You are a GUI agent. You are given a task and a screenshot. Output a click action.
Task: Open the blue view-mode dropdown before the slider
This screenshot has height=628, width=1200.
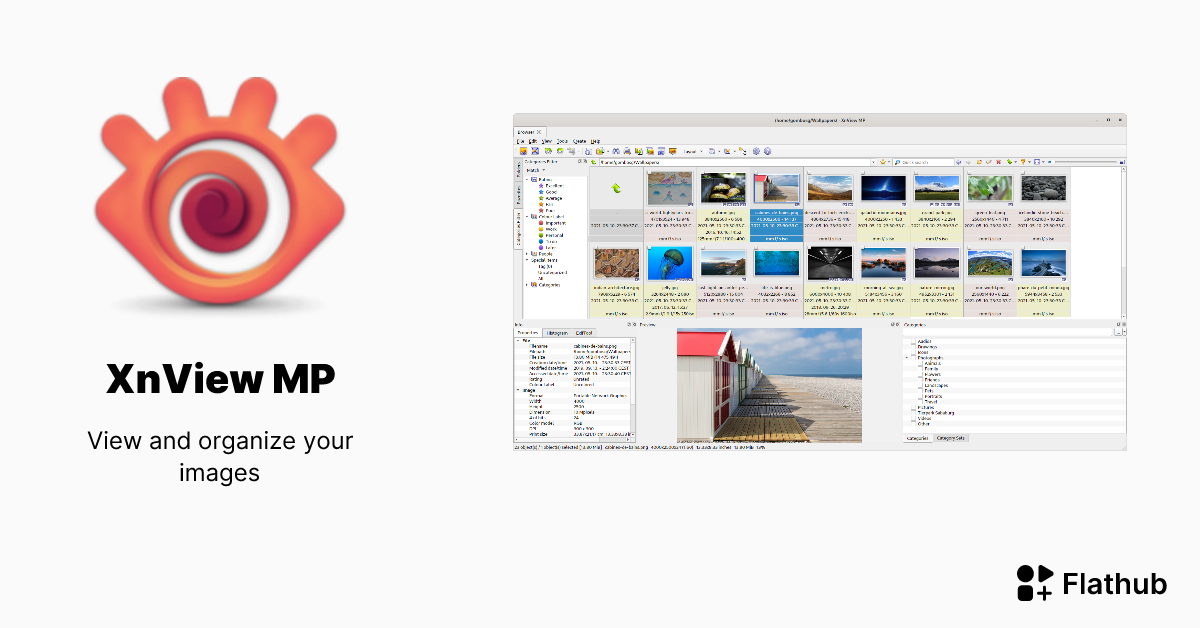pos(1039,162)
